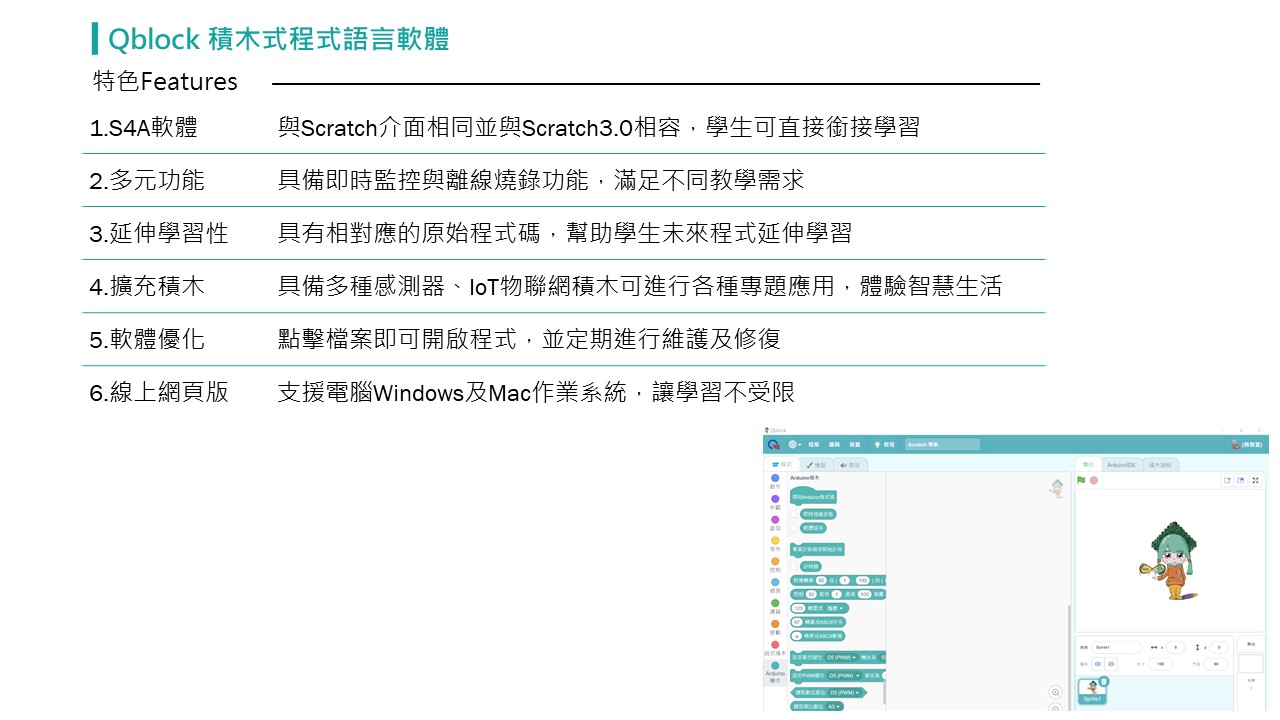Open the globe language menu
The width and height of the screenshot is (1280, 720).
coord(794,444)
